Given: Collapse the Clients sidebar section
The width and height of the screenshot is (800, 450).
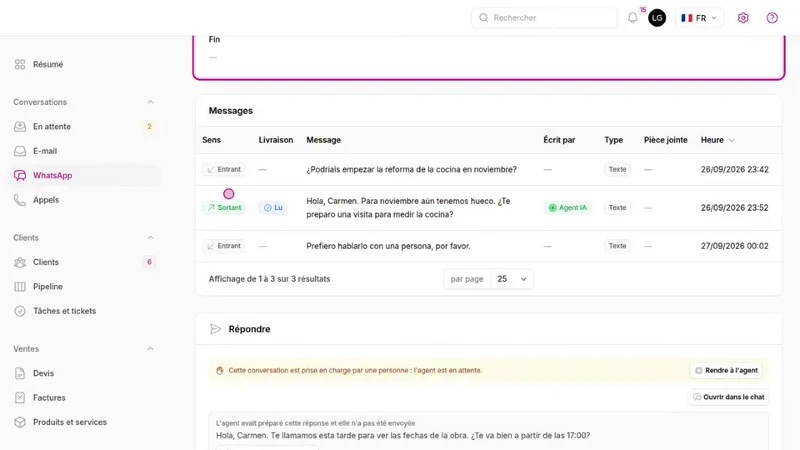Looking at the screenshot, I should tap(151, 238).
